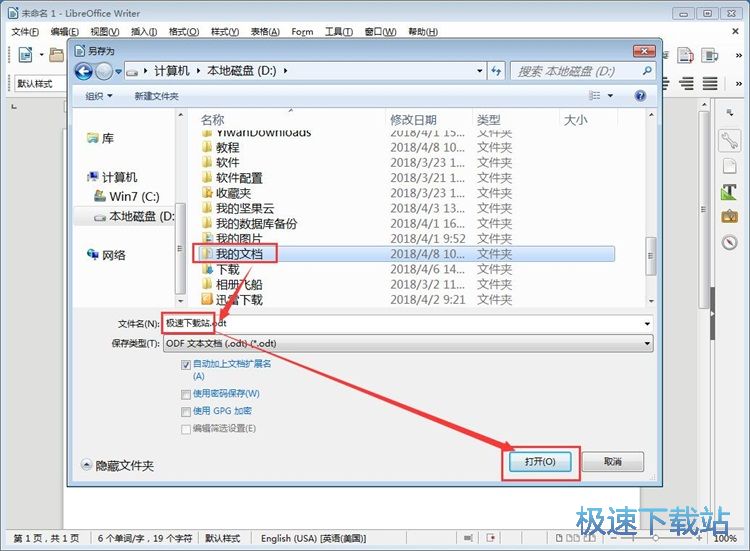Viewport: 750px width, 551px height.
Task: Click the New Document icon in Writer toolbar
Action: coord(25,55)
